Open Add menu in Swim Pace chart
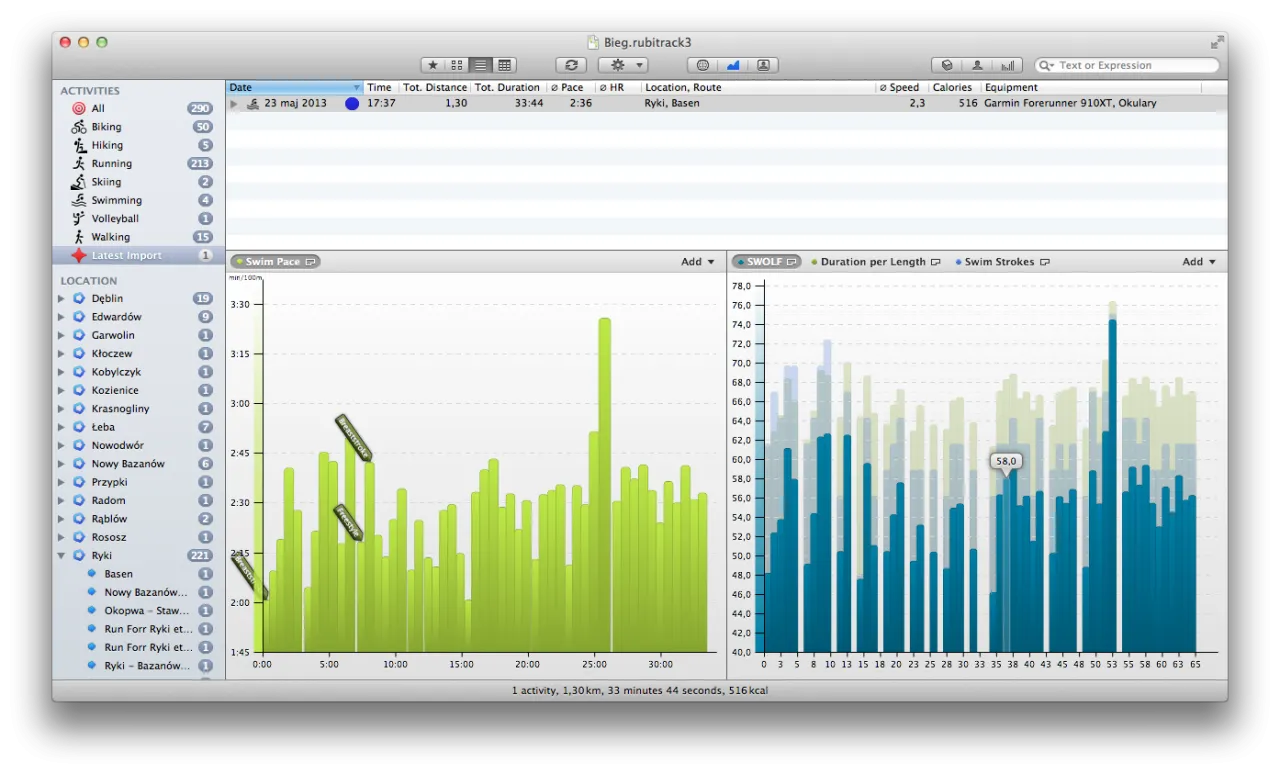Image resolution: width=1280 pixels, height=774 pixels. coord(698,262)
